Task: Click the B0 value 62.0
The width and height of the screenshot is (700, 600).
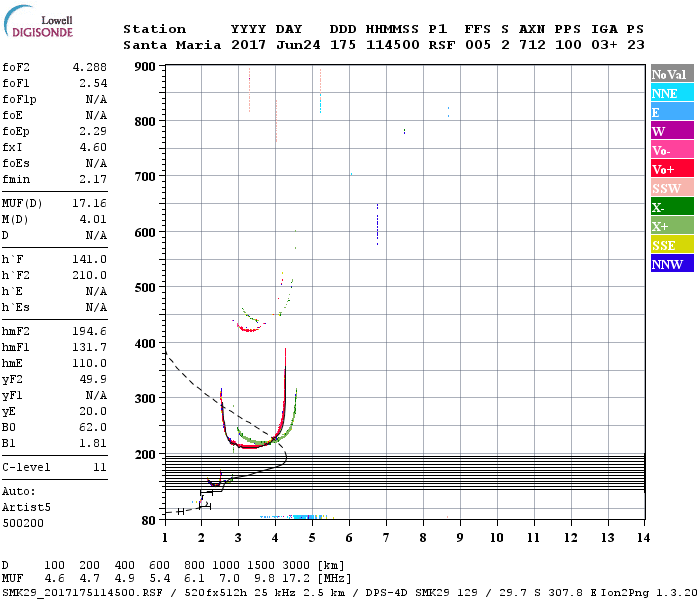Action: [x=93, y=427]
